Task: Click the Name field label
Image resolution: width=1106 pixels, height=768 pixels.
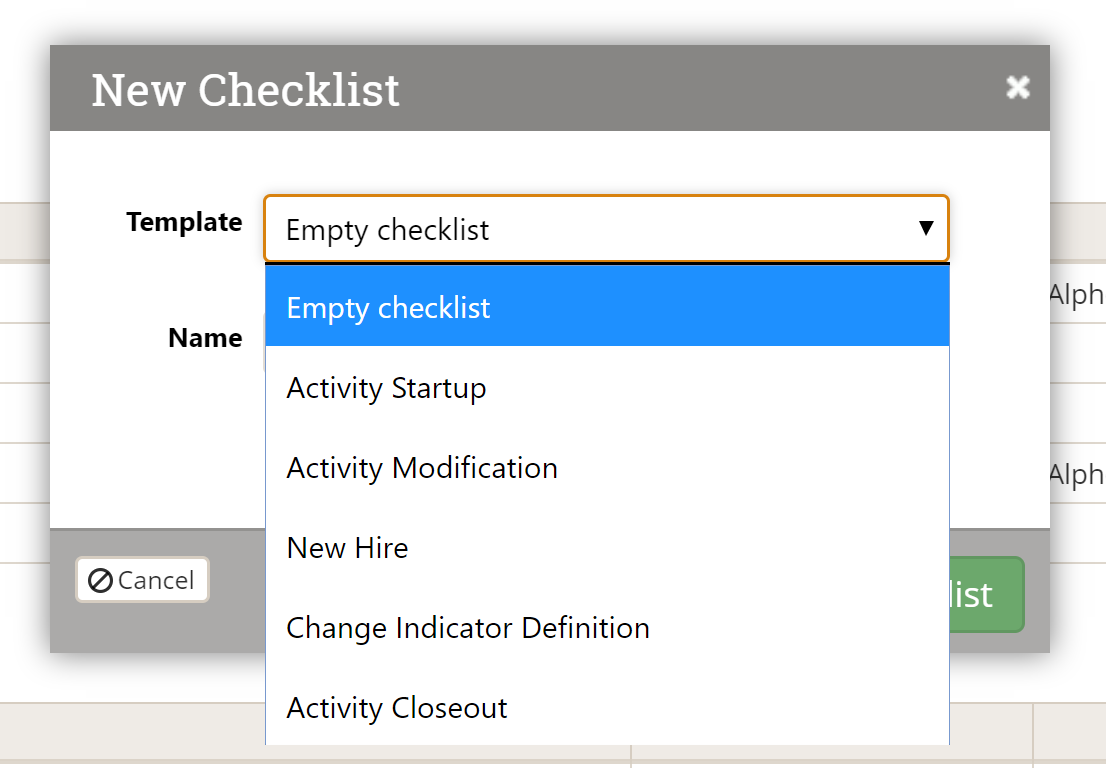Action: pos(205,338)
